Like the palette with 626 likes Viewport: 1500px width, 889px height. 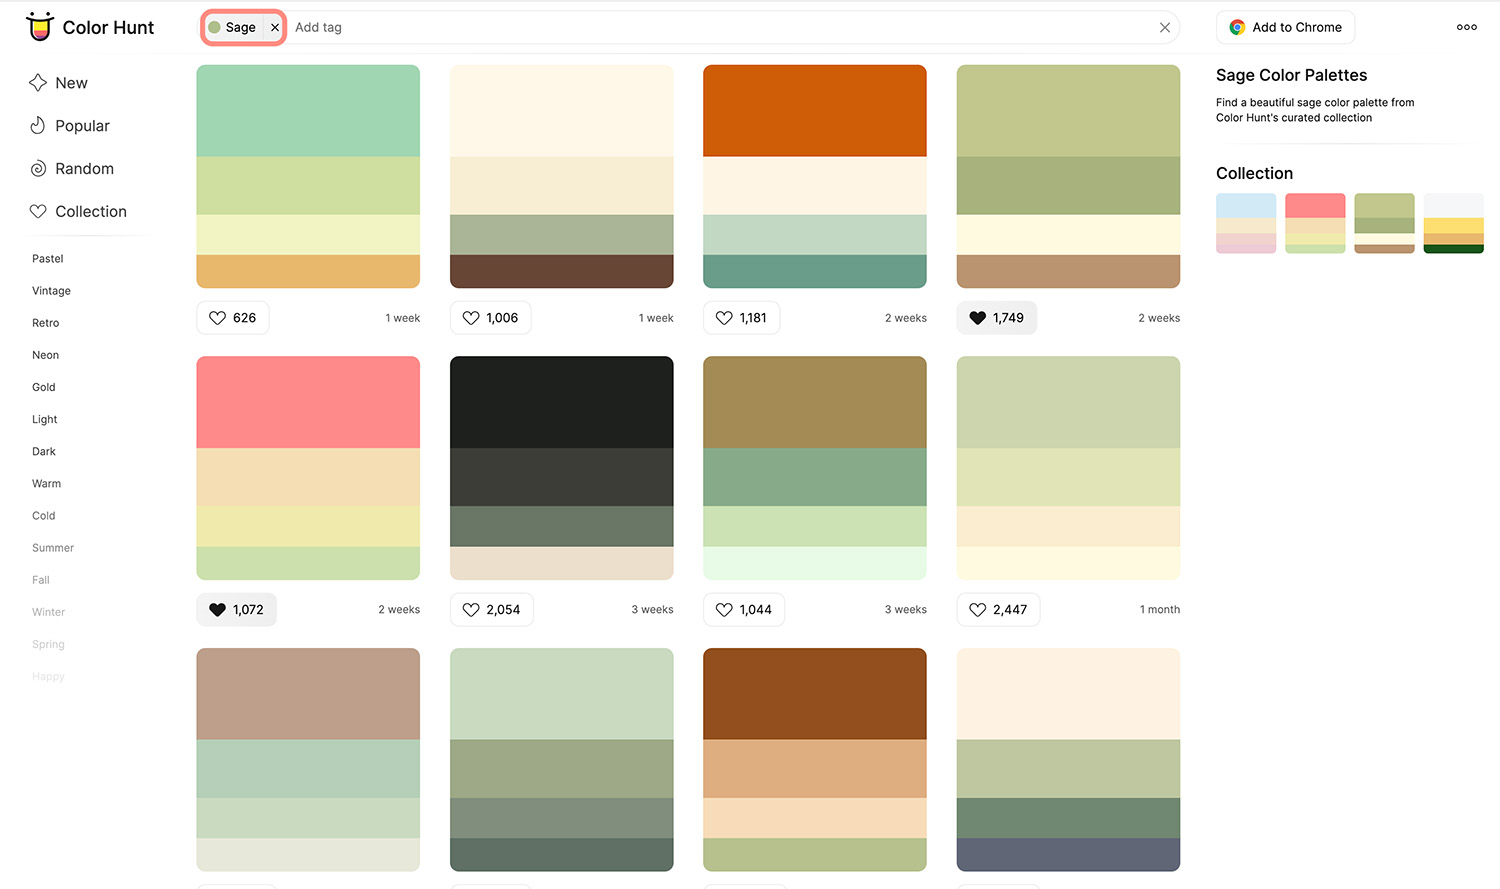[x=233, y=318]
